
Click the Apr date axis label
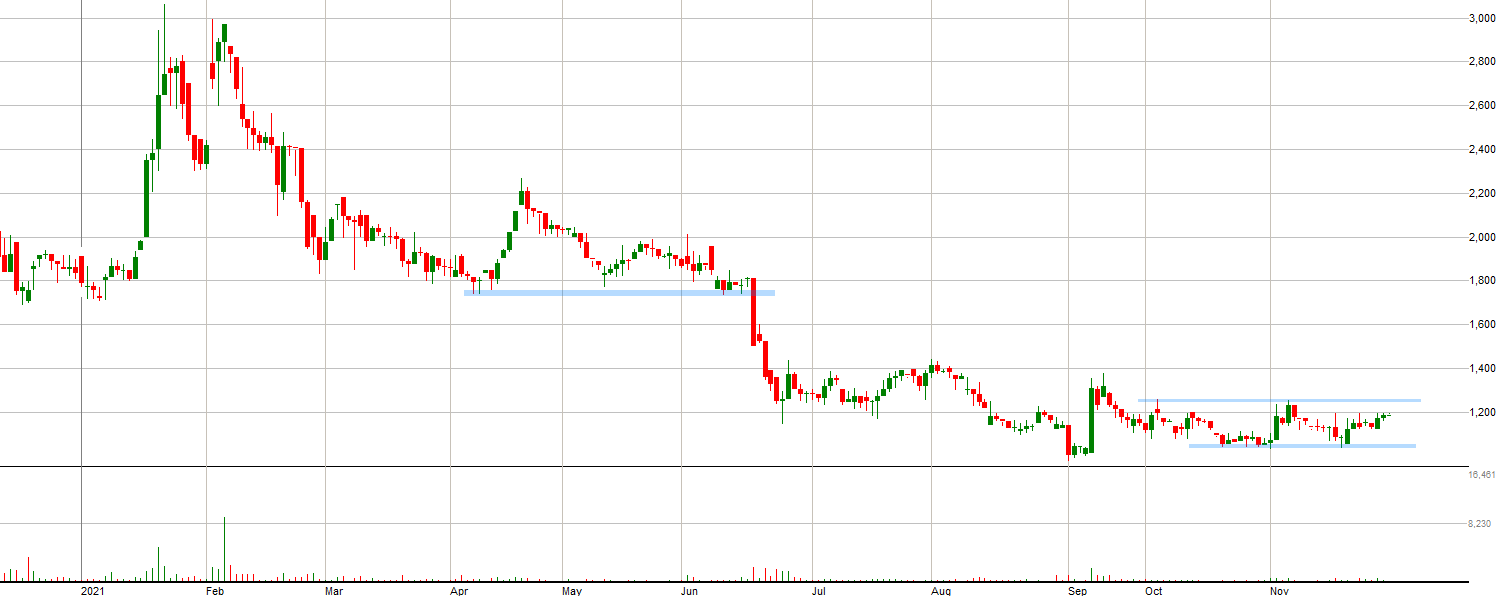click(x=460, y=591)
